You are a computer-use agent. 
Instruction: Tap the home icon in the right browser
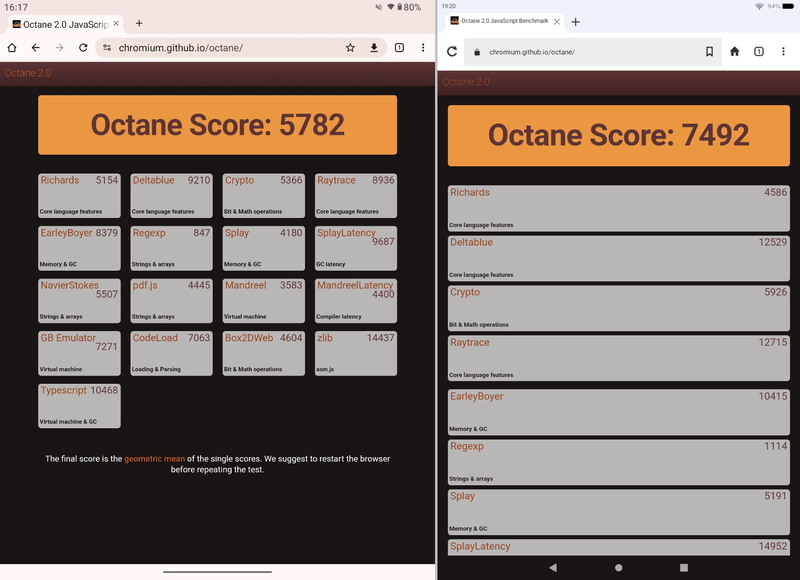[x=735, y=51]
